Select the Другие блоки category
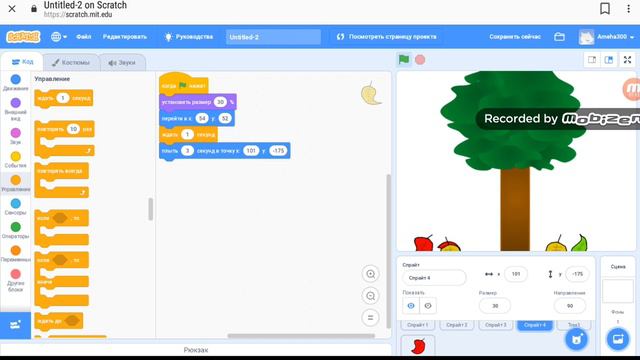Image resolution: width=640 pixels, height=360 pixels. click(16, 280)
